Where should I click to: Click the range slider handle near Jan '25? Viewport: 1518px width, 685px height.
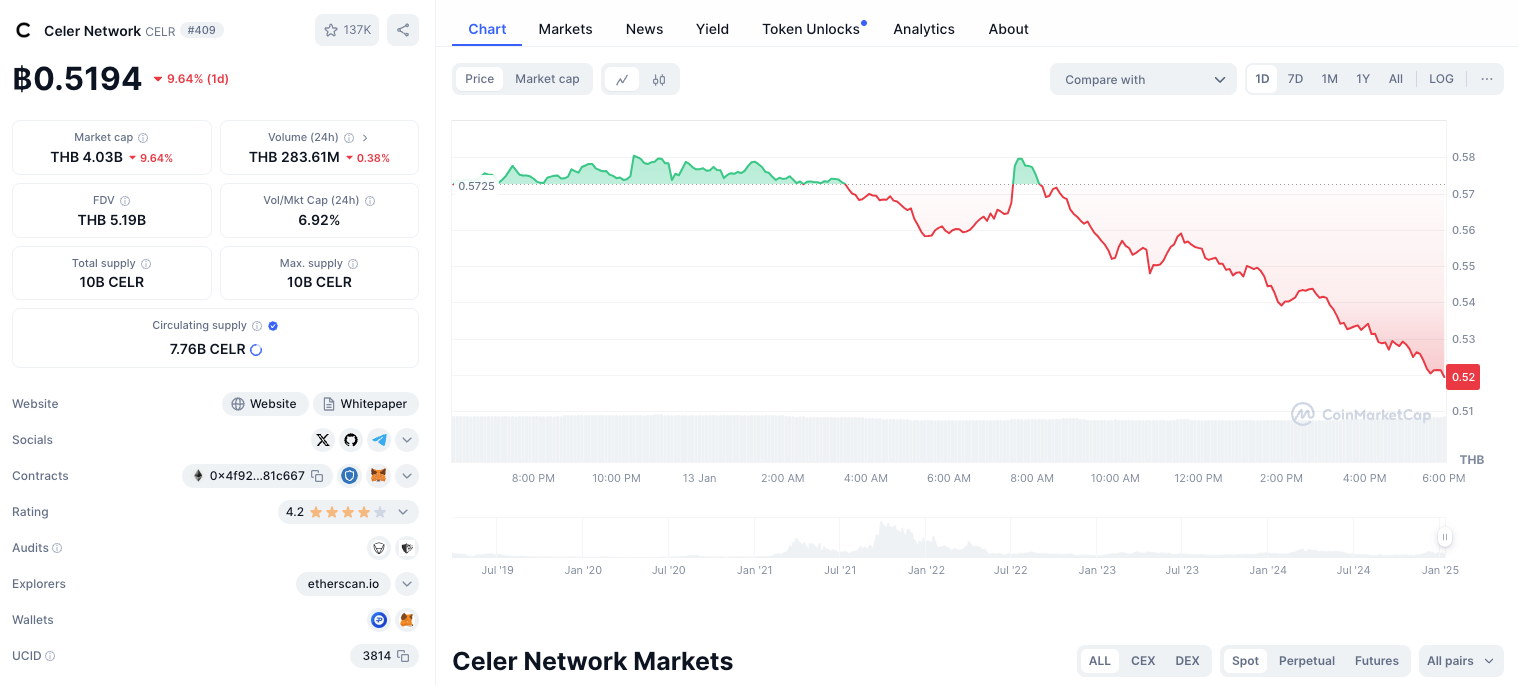[1444, 538]
